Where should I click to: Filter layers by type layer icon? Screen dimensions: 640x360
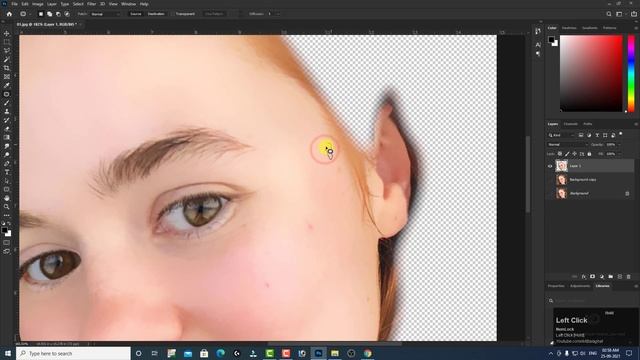point(597,135)
